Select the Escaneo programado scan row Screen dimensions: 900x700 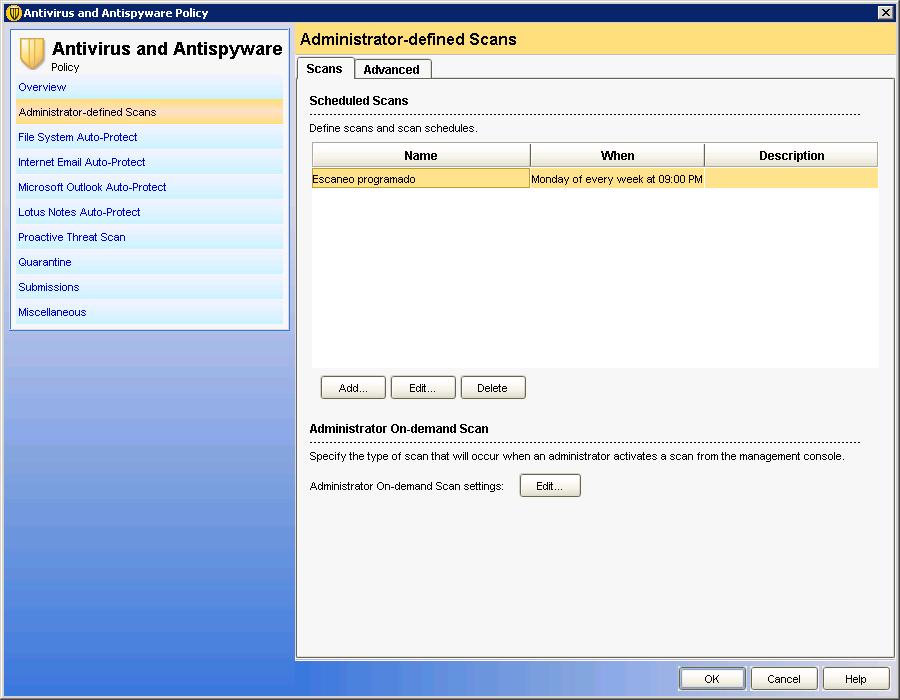point(420,179)
